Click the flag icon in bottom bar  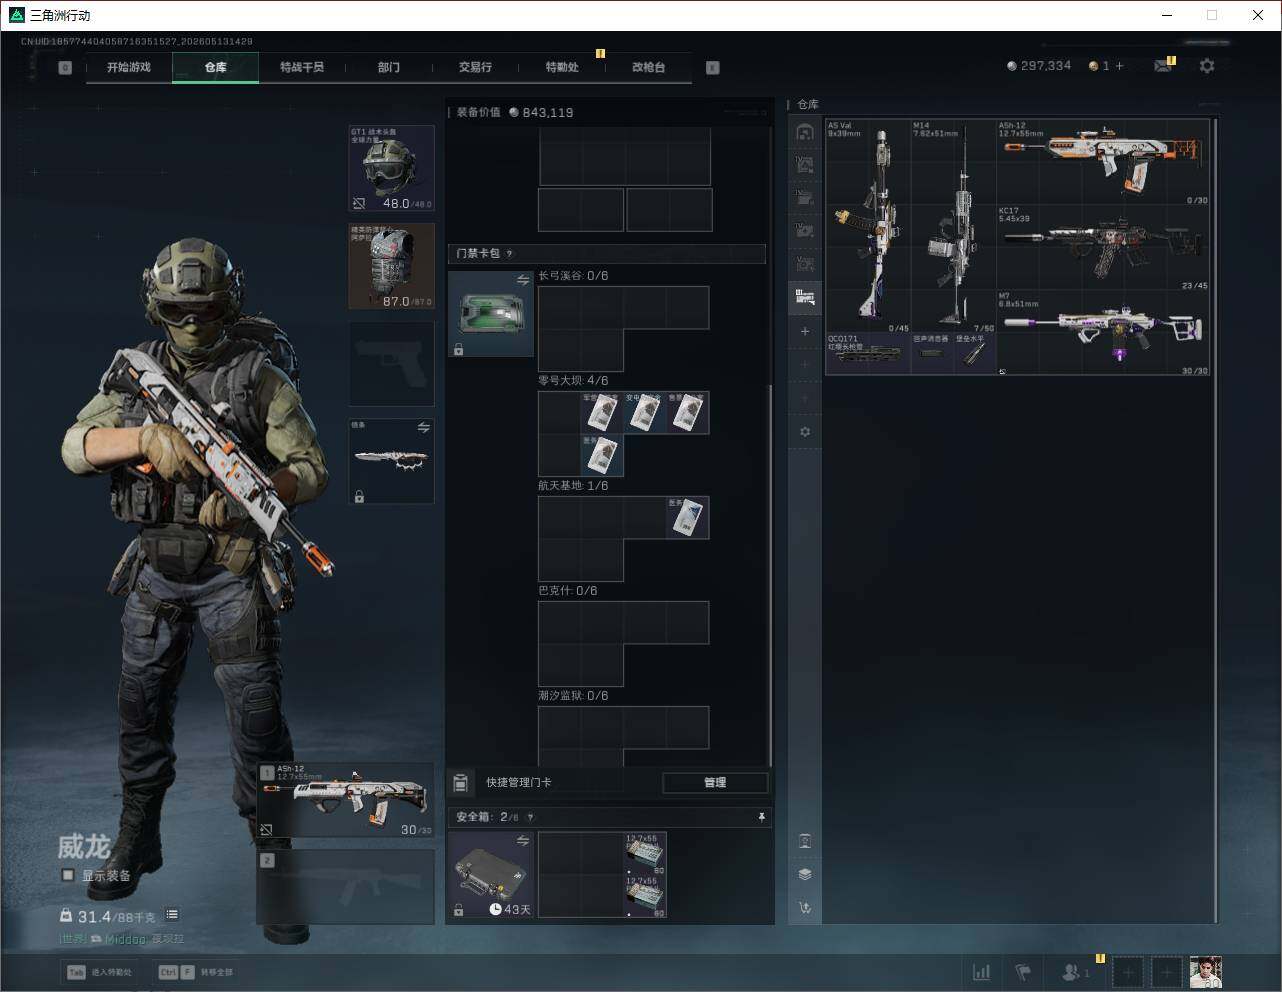pyautogui.click(x=1023, y=972)
